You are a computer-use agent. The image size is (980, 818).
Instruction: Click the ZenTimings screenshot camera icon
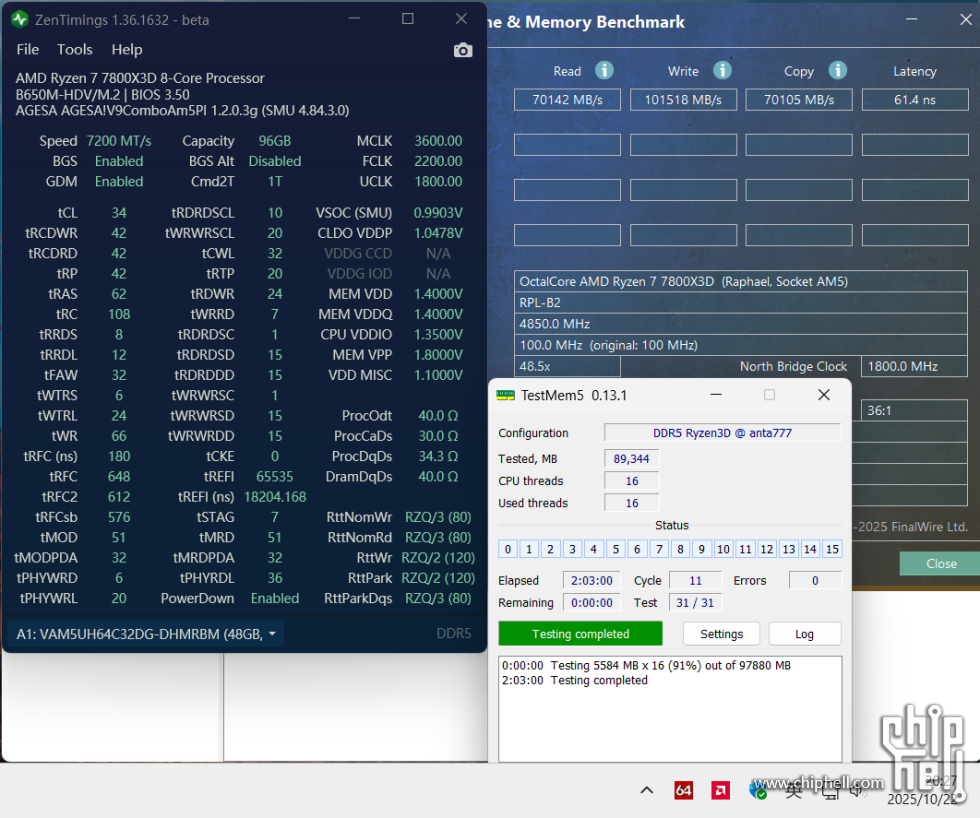point(462,50)
